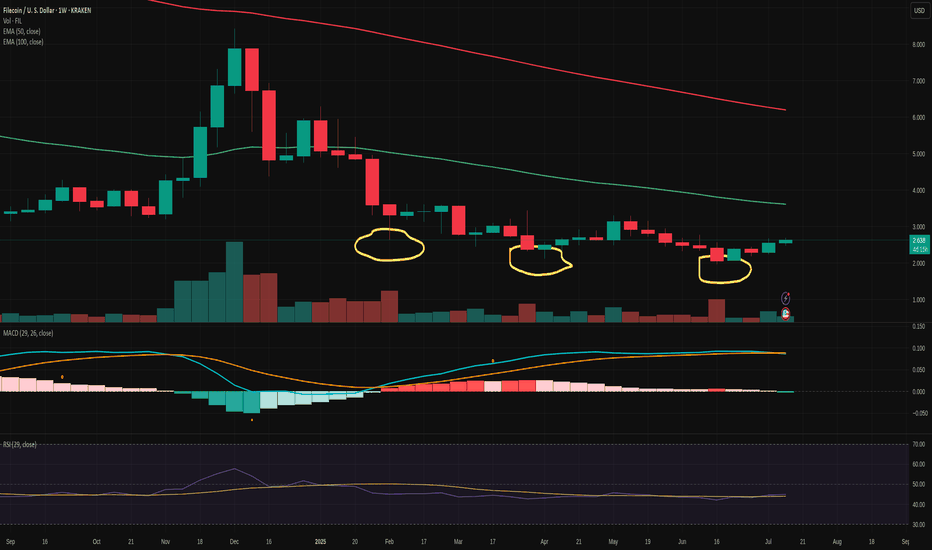Click the Apr label on time axis
Image resolution: width=932 pixels, height=550 pixels.
[544, 542]
